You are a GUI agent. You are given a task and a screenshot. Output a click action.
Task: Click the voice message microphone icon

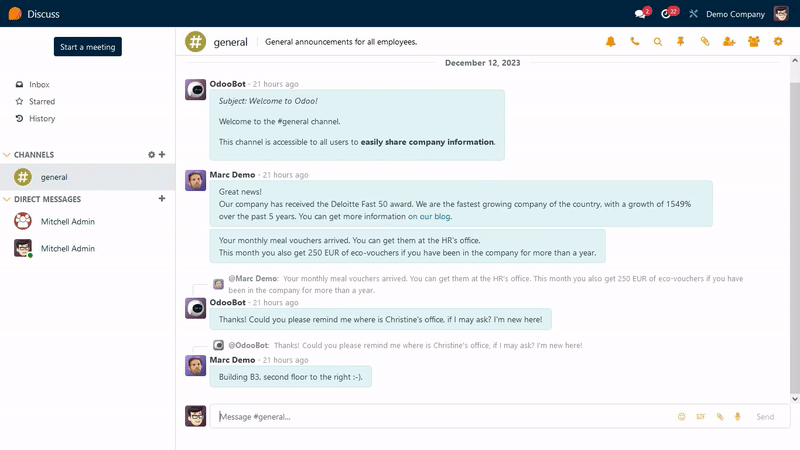click(737, 417)
